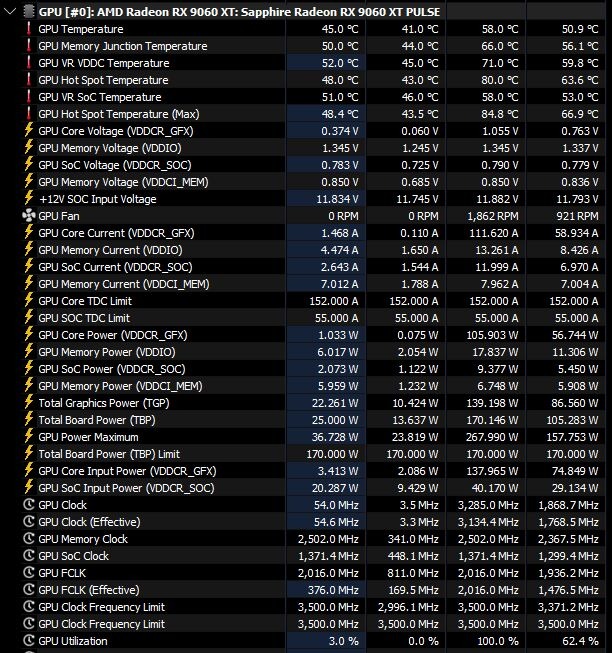Click maximum GPU Clock value 3,285.0 MHz

488,505
